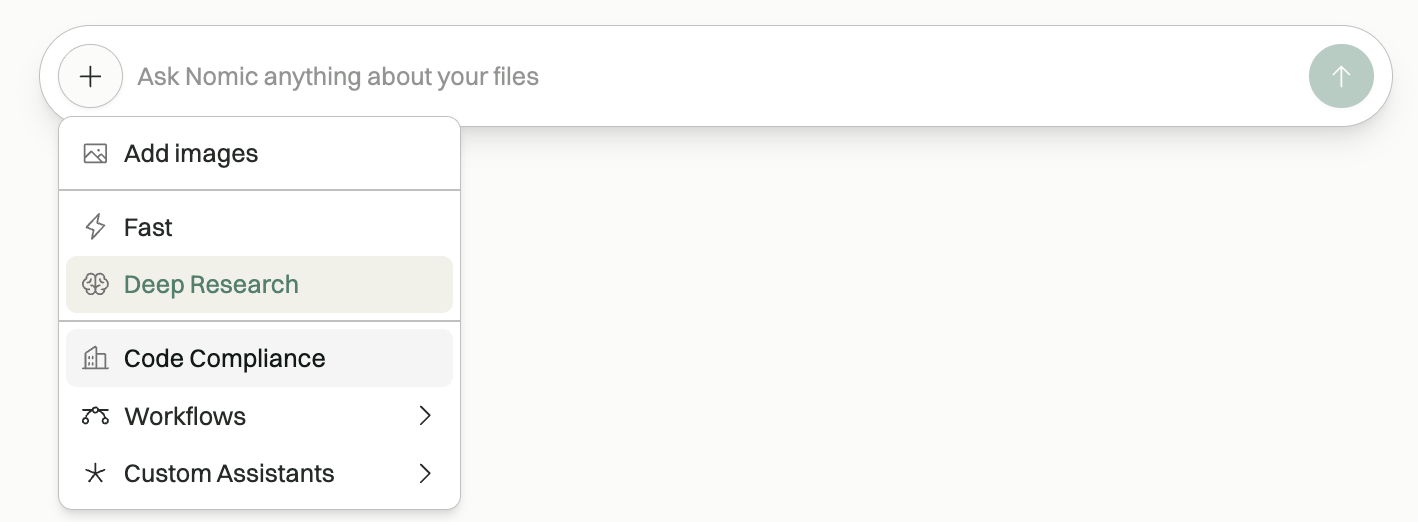The height and width of the screenshot is (522, 1418).
Task: Open the Custom Assistants entry
Action: tap(229, 473)
